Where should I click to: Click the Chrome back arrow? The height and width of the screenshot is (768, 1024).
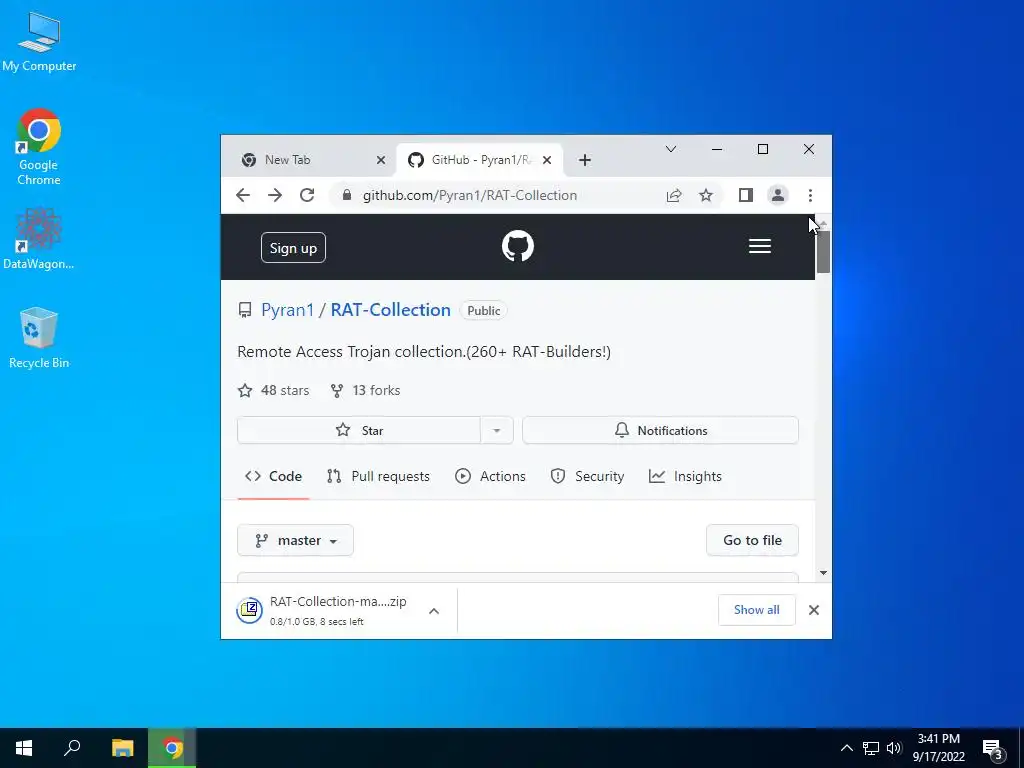[x=243, y=195]
